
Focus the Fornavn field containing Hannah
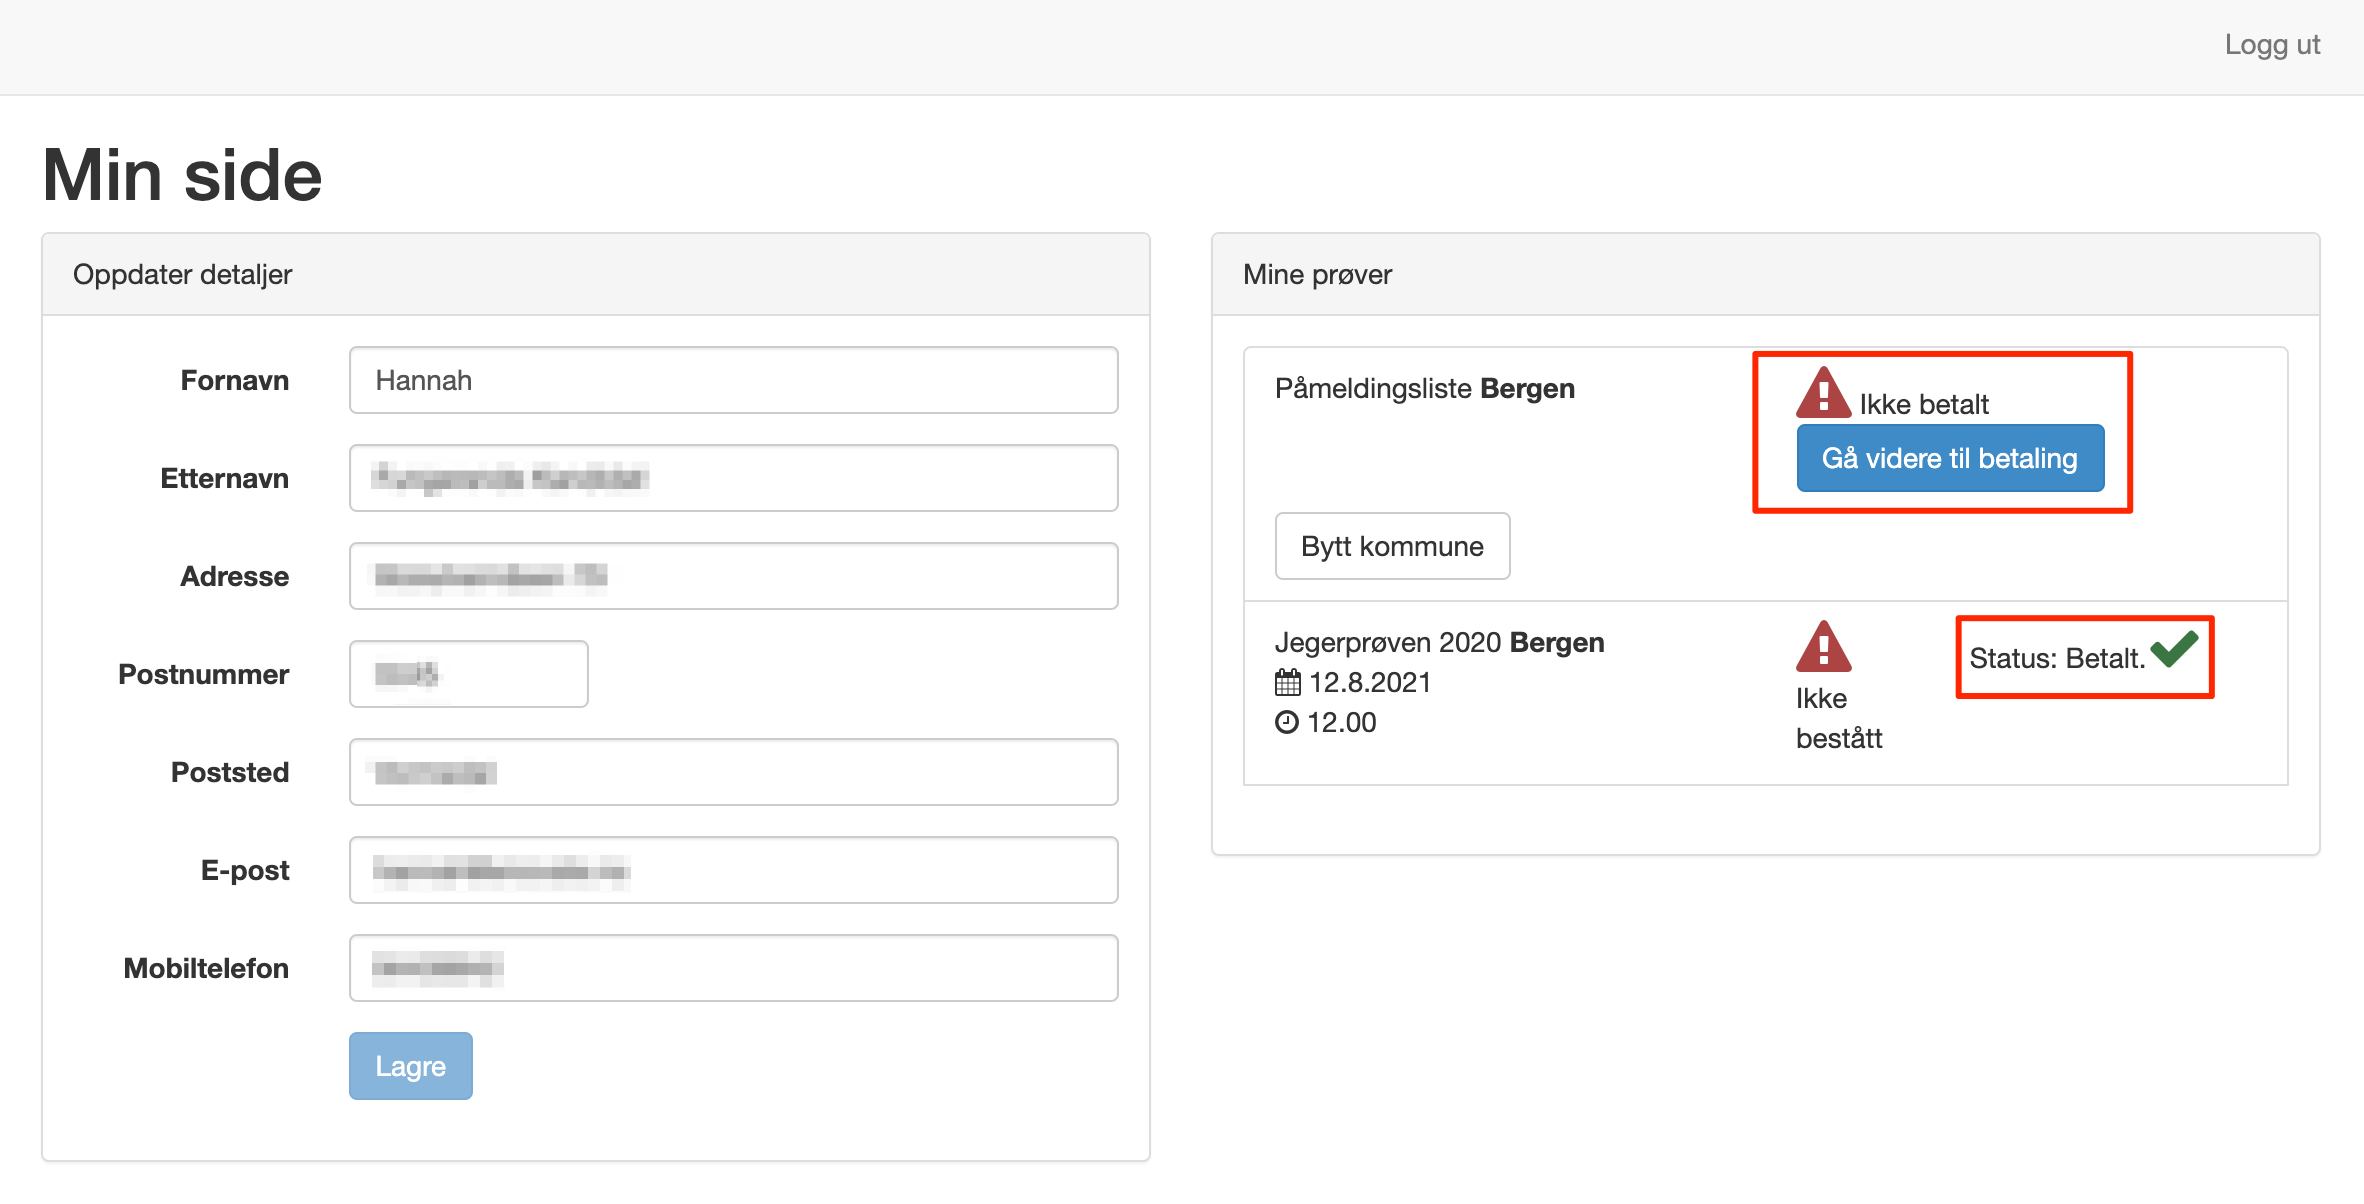pyautogui.click(x=733, y=380)
